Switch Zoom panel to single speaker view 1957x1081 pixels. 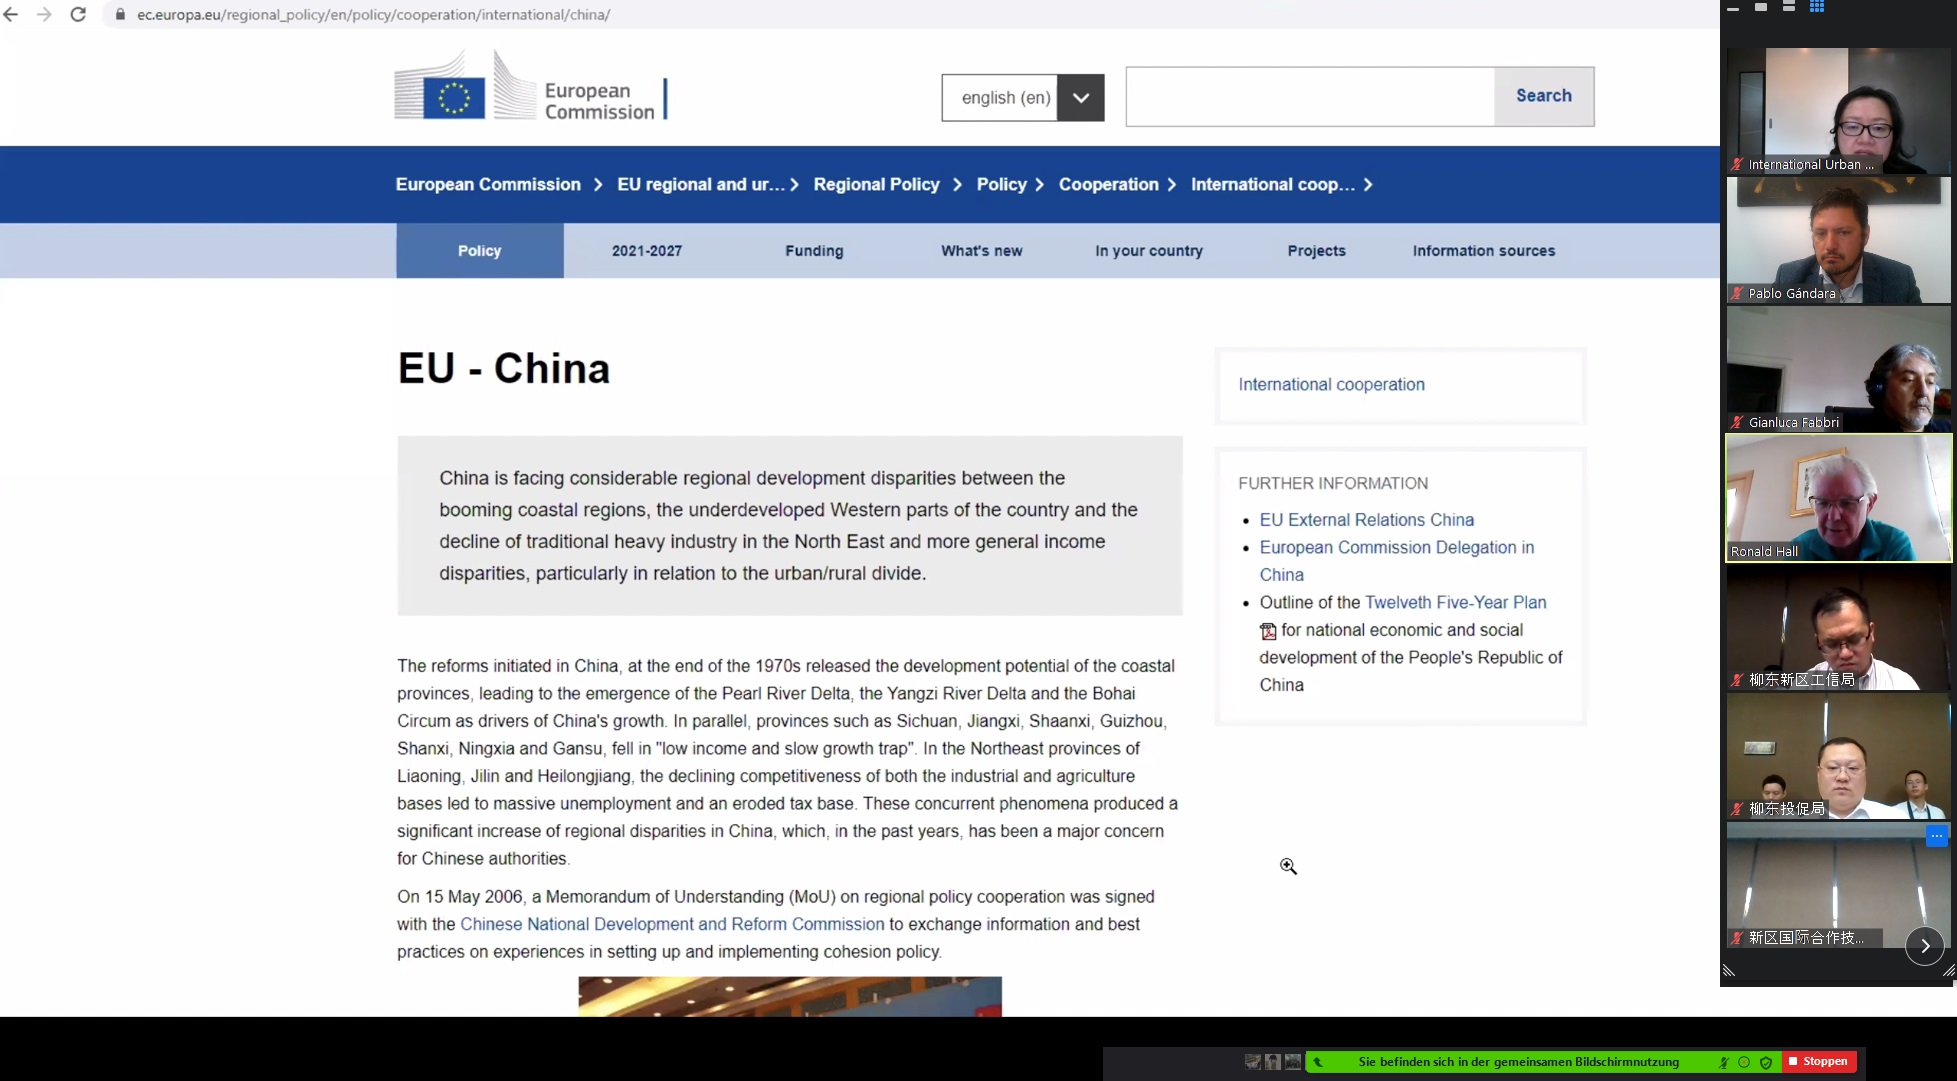pos(1761,7)
